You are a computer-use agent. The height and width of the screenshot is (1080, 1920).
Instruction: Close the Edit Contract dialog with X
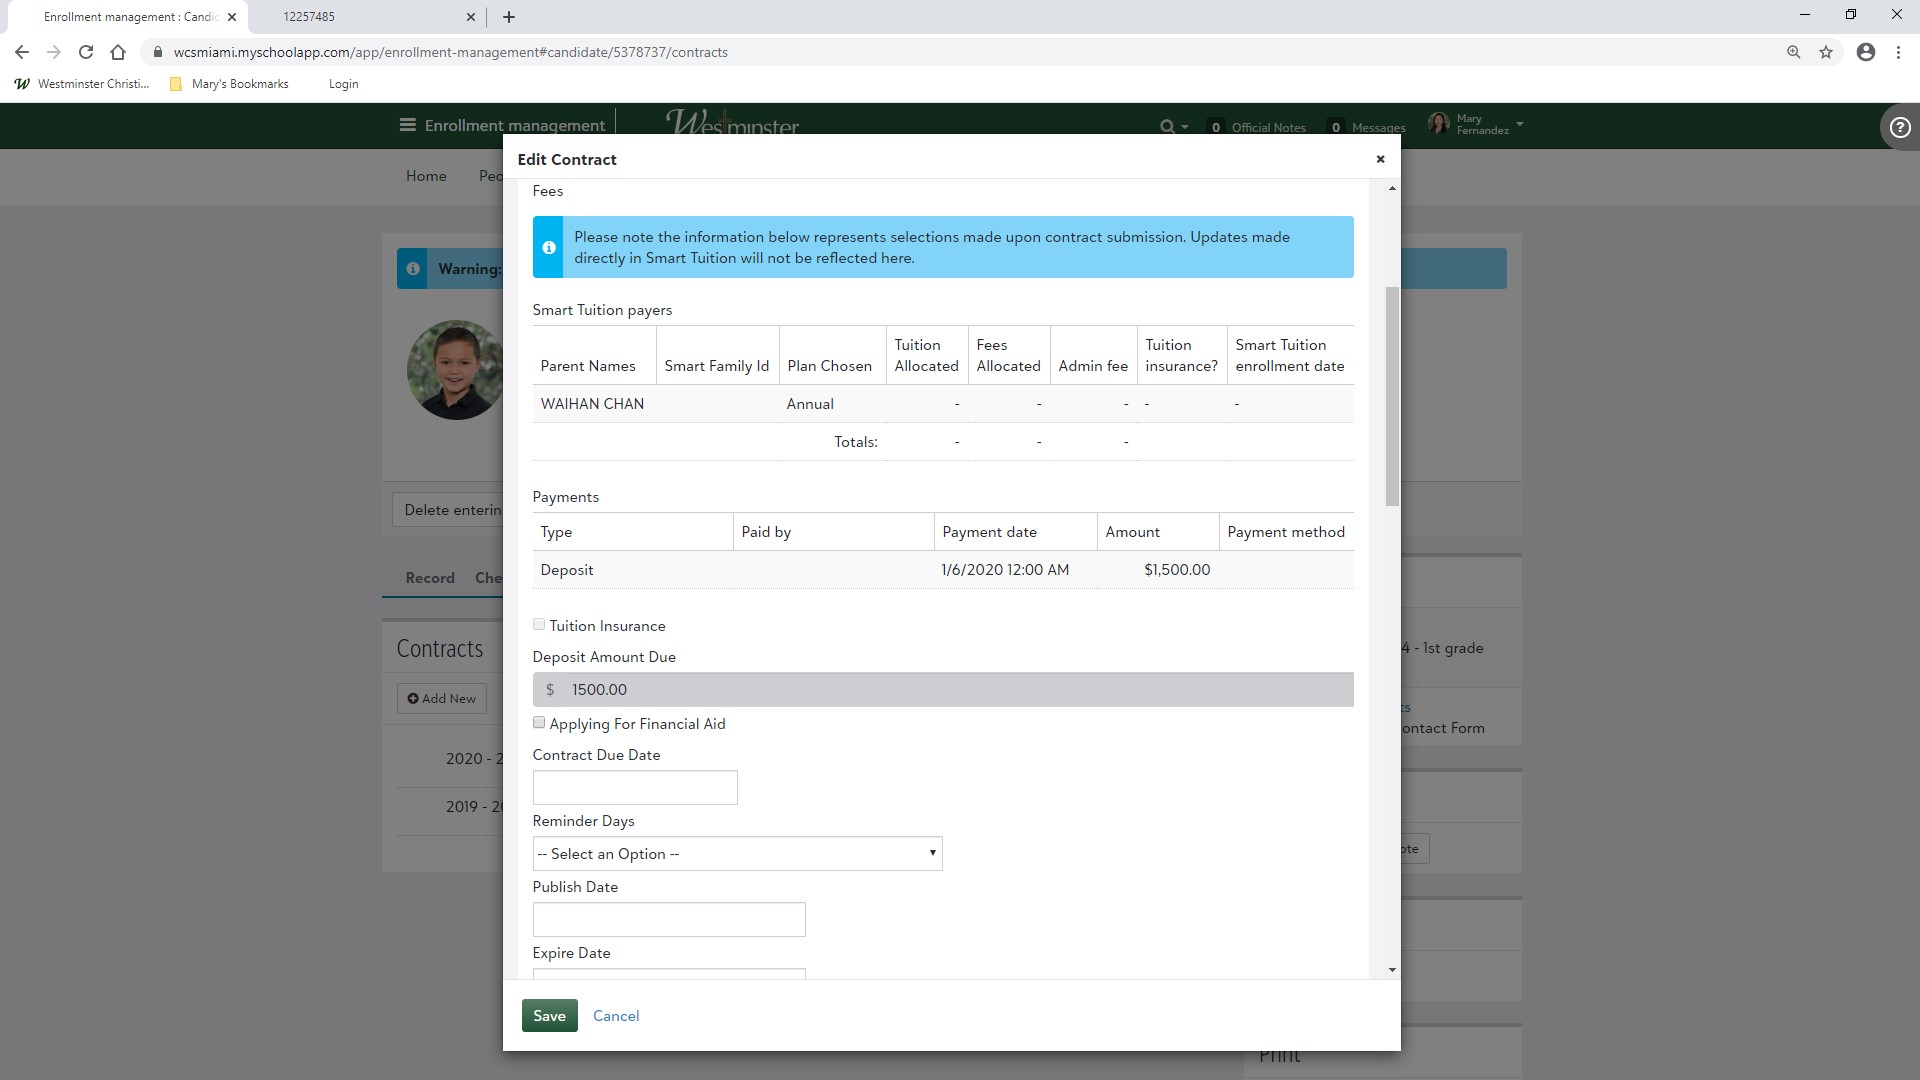coord(1380,159)
